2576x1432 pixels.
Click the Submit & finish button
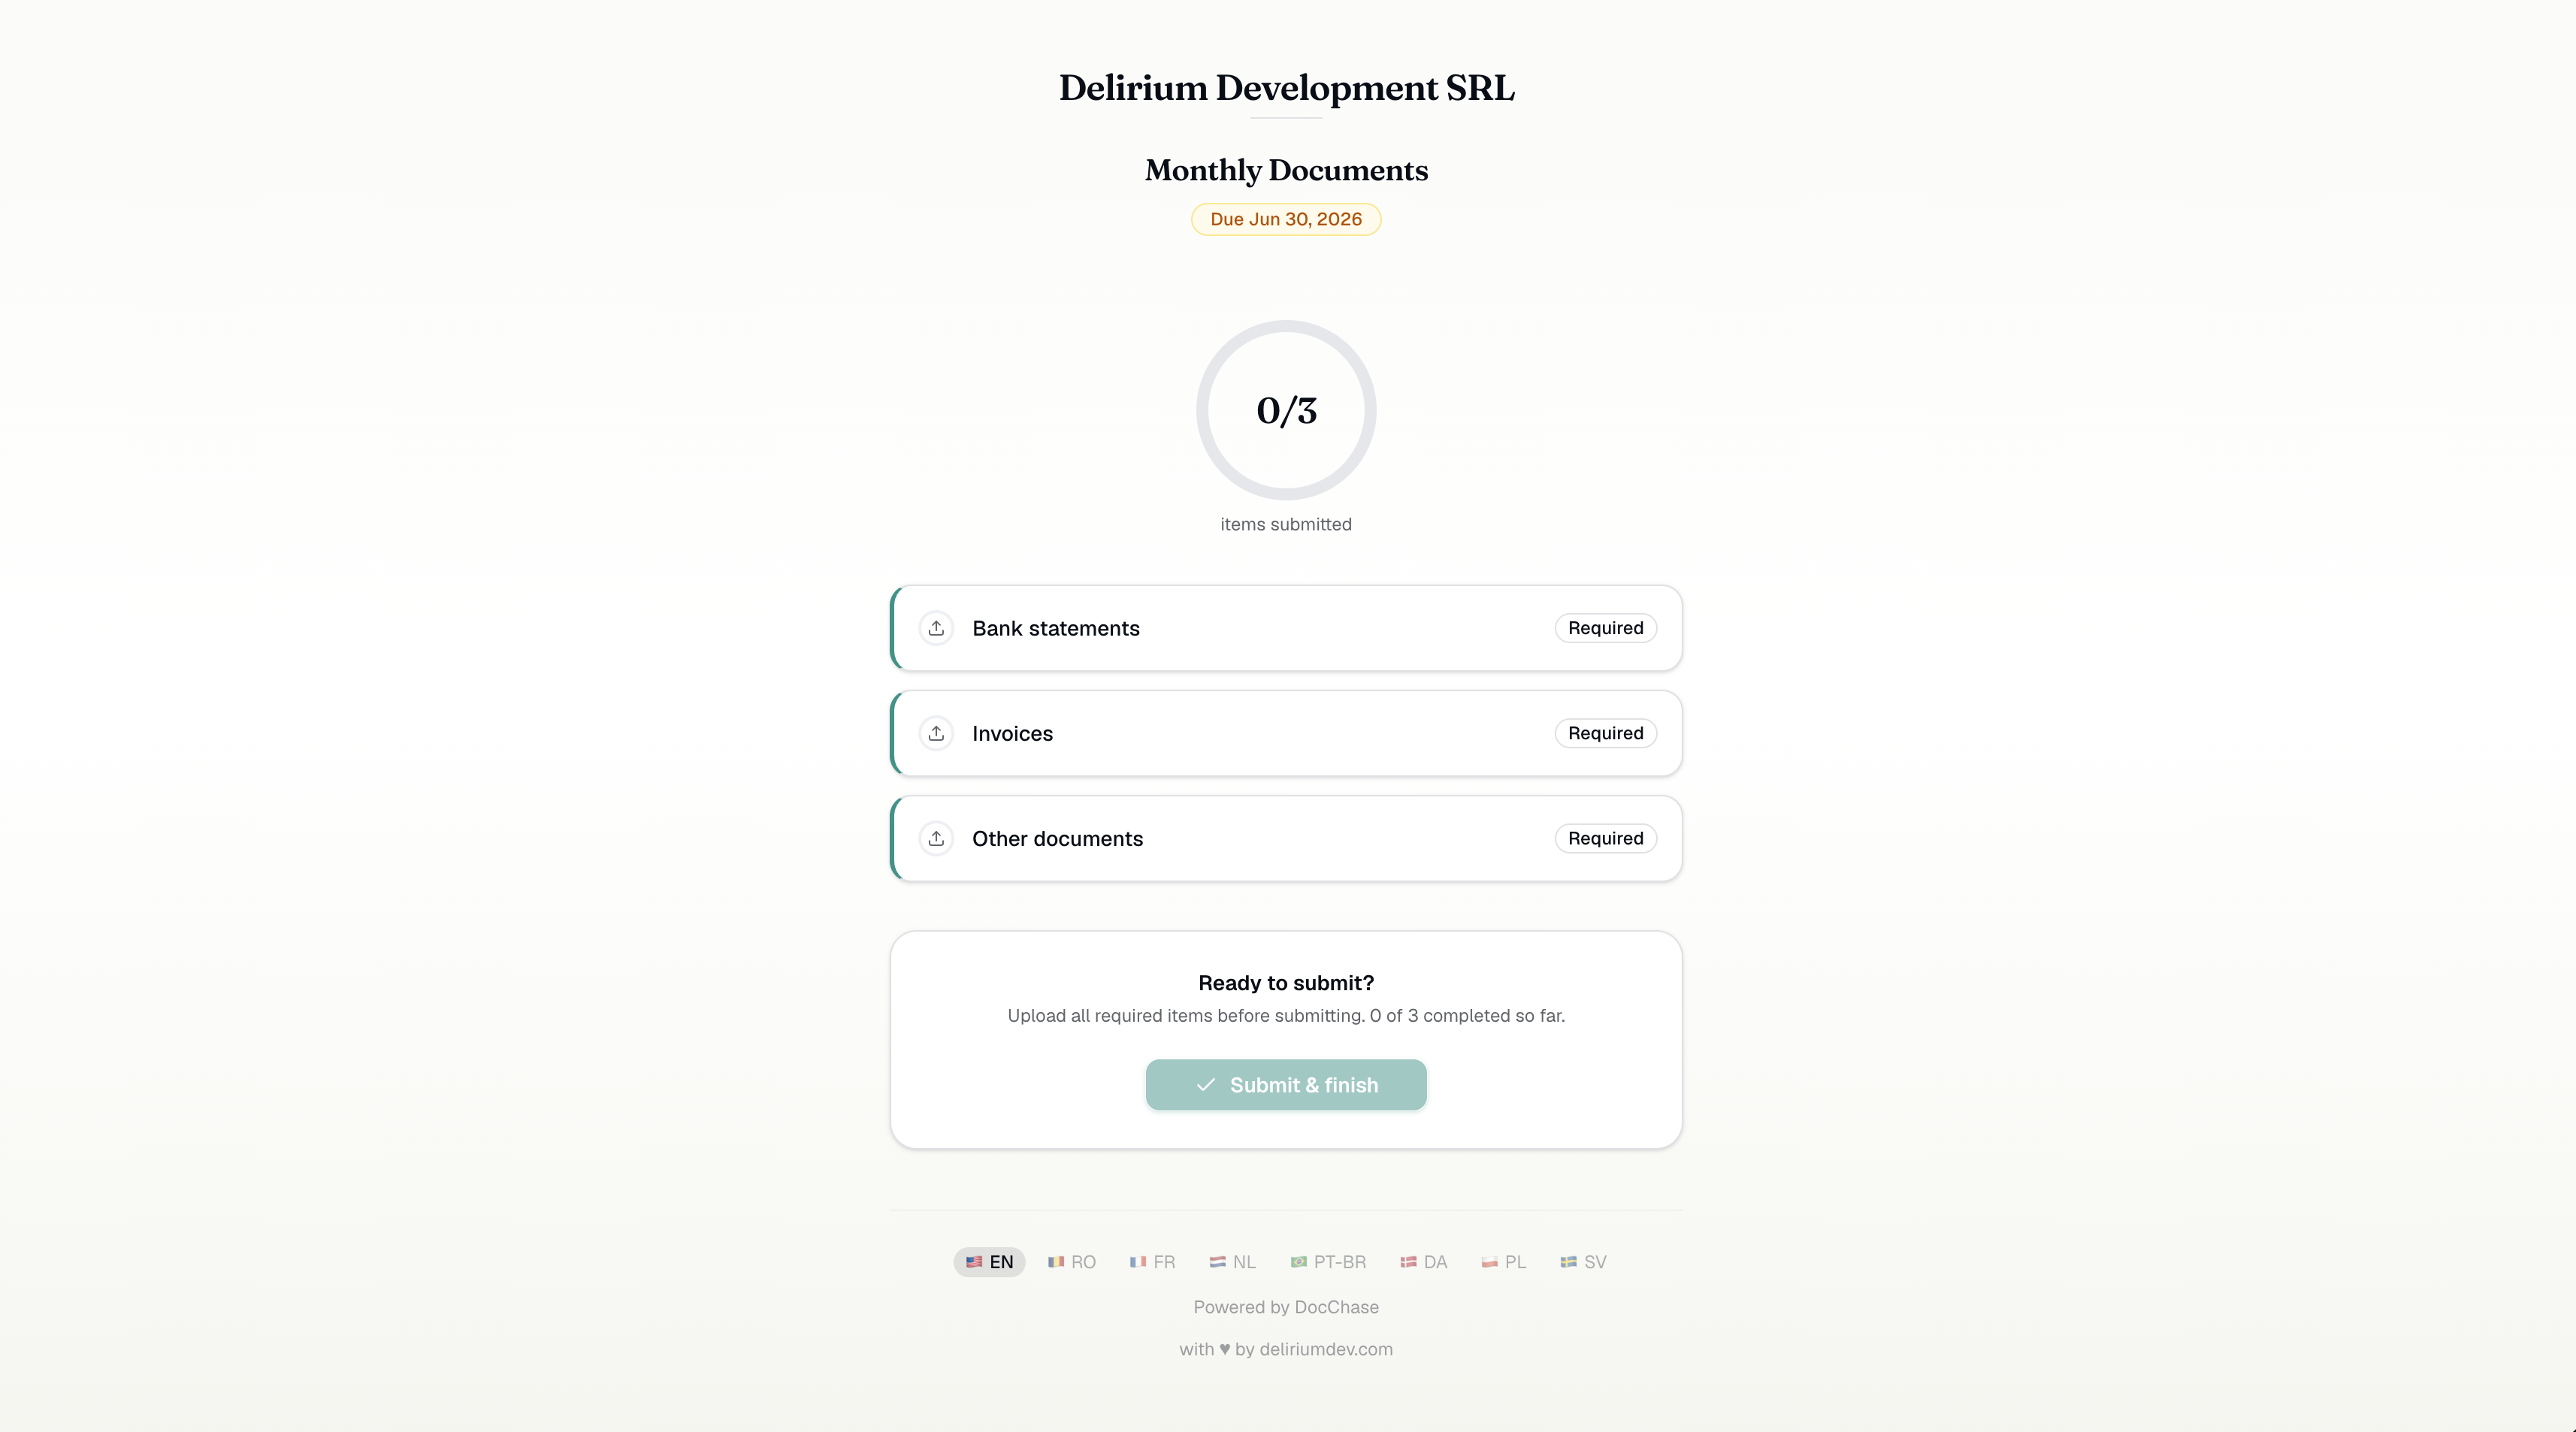point(1286,1085)
